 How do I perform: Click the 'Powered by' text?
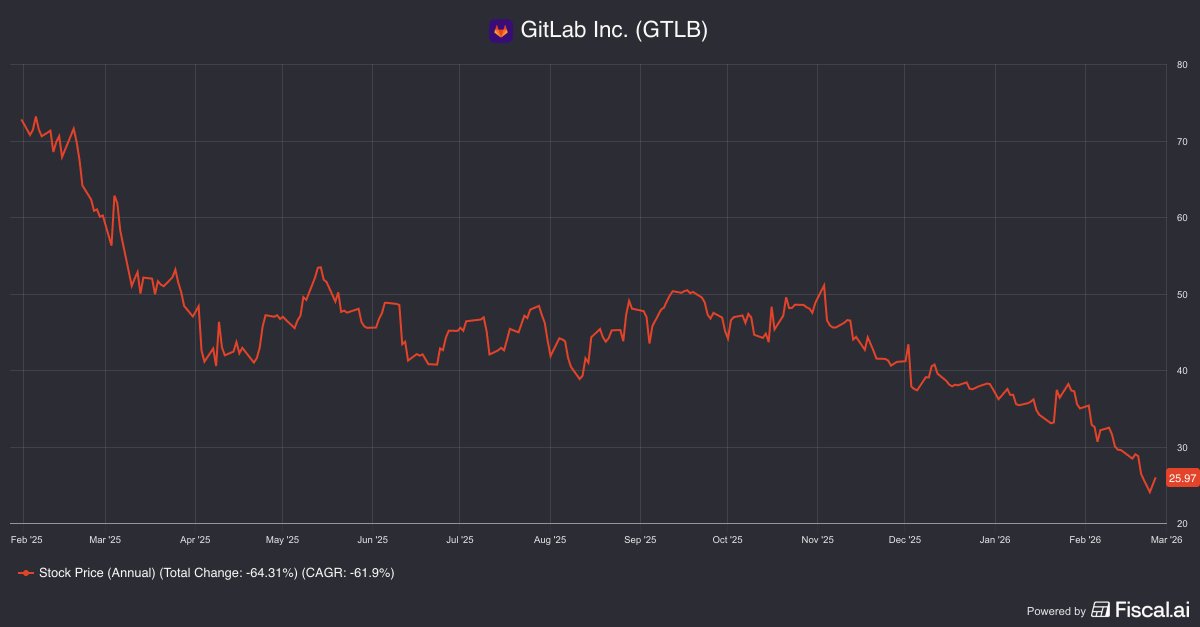1056,611
